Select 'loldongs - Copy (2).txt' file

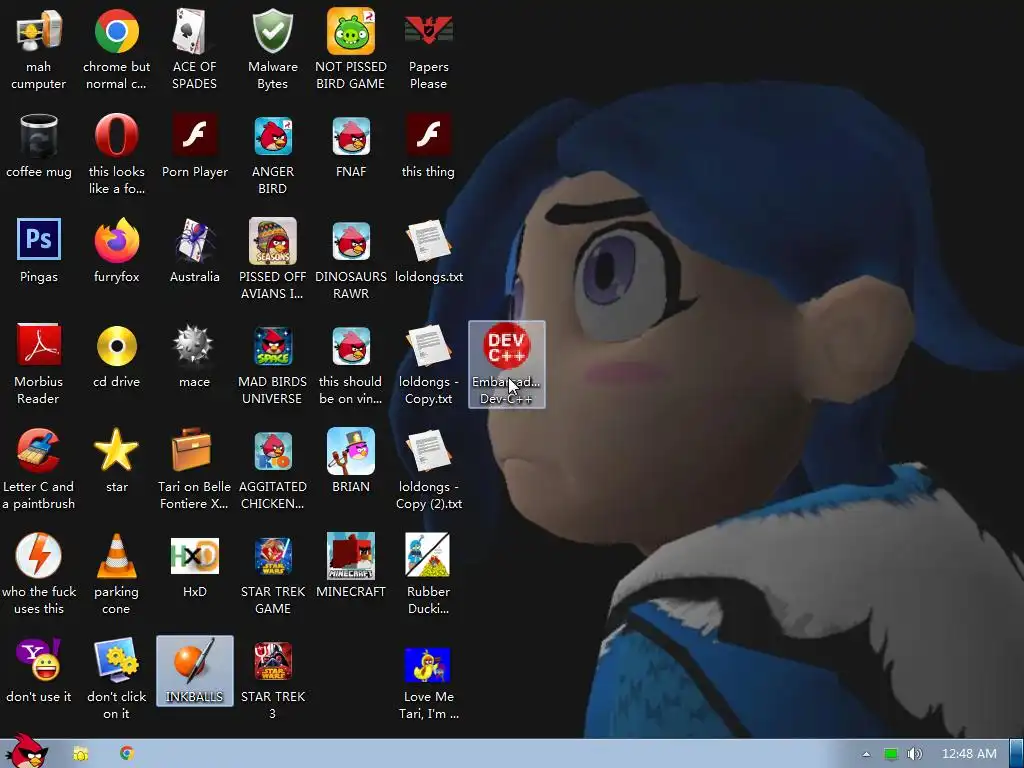point(428,470)
